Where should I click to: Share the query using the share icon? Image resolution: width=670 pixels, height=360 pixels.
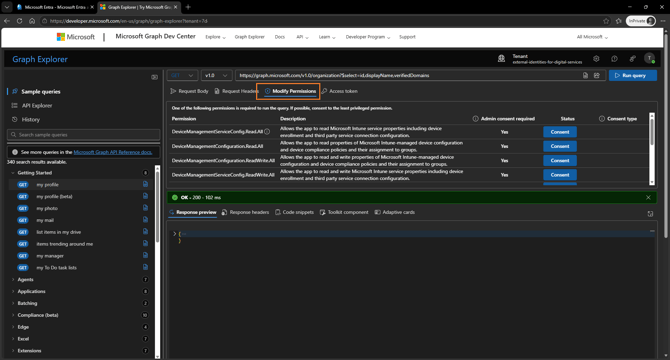(597, 76)
